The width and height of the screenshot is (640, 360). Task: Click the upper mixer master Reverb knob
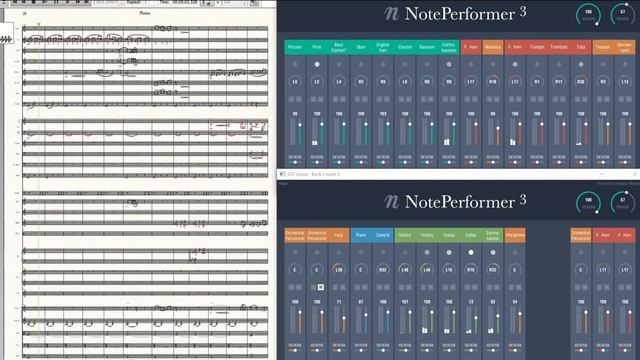click(622, 15)
